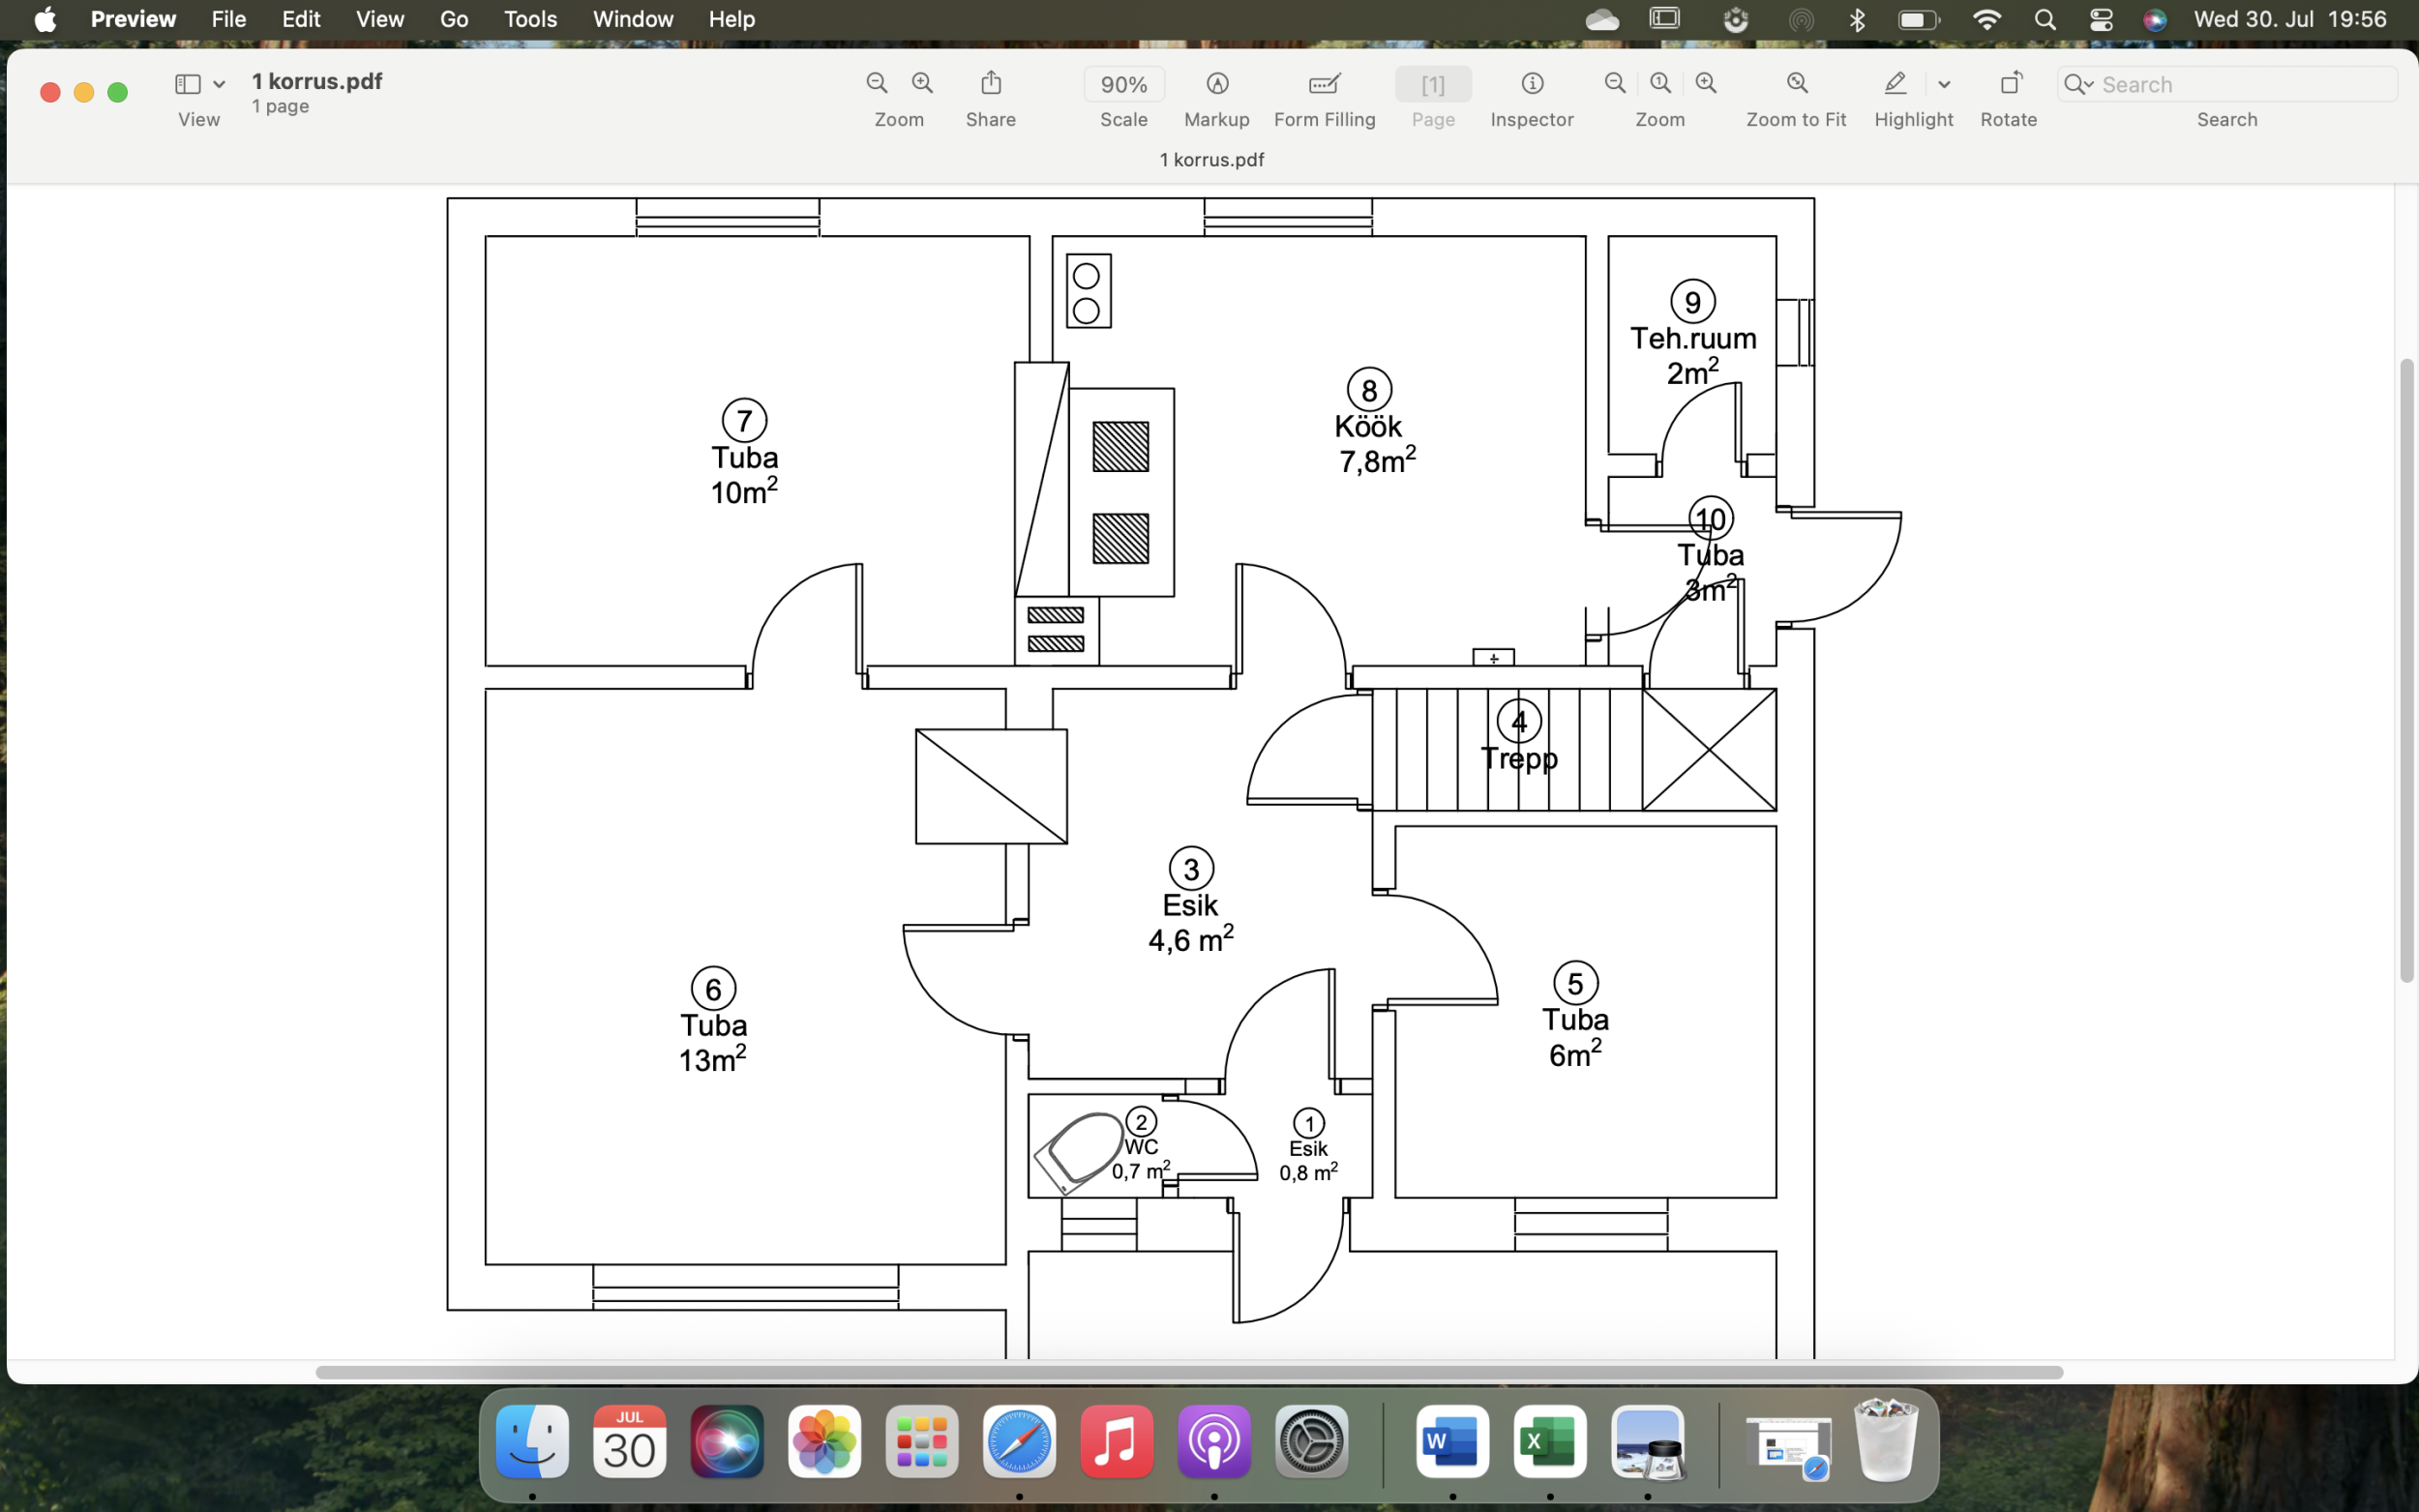Expand the Highlight color dropdown arrow

click(x=1943, y=84)
